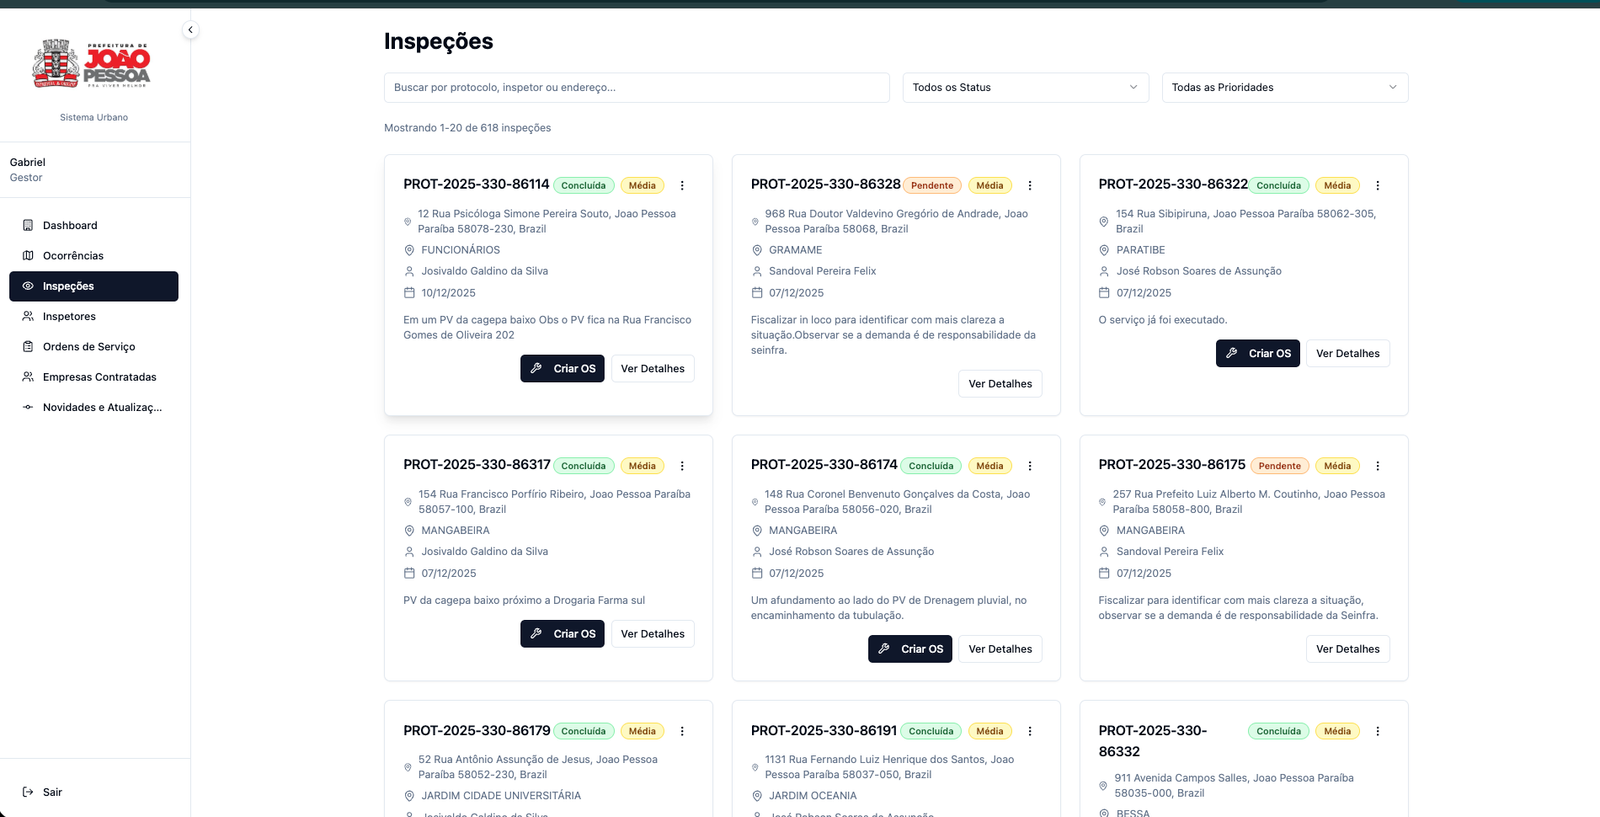Click Criar OS on PROT-2025-330-86114 card

point(562,369)
